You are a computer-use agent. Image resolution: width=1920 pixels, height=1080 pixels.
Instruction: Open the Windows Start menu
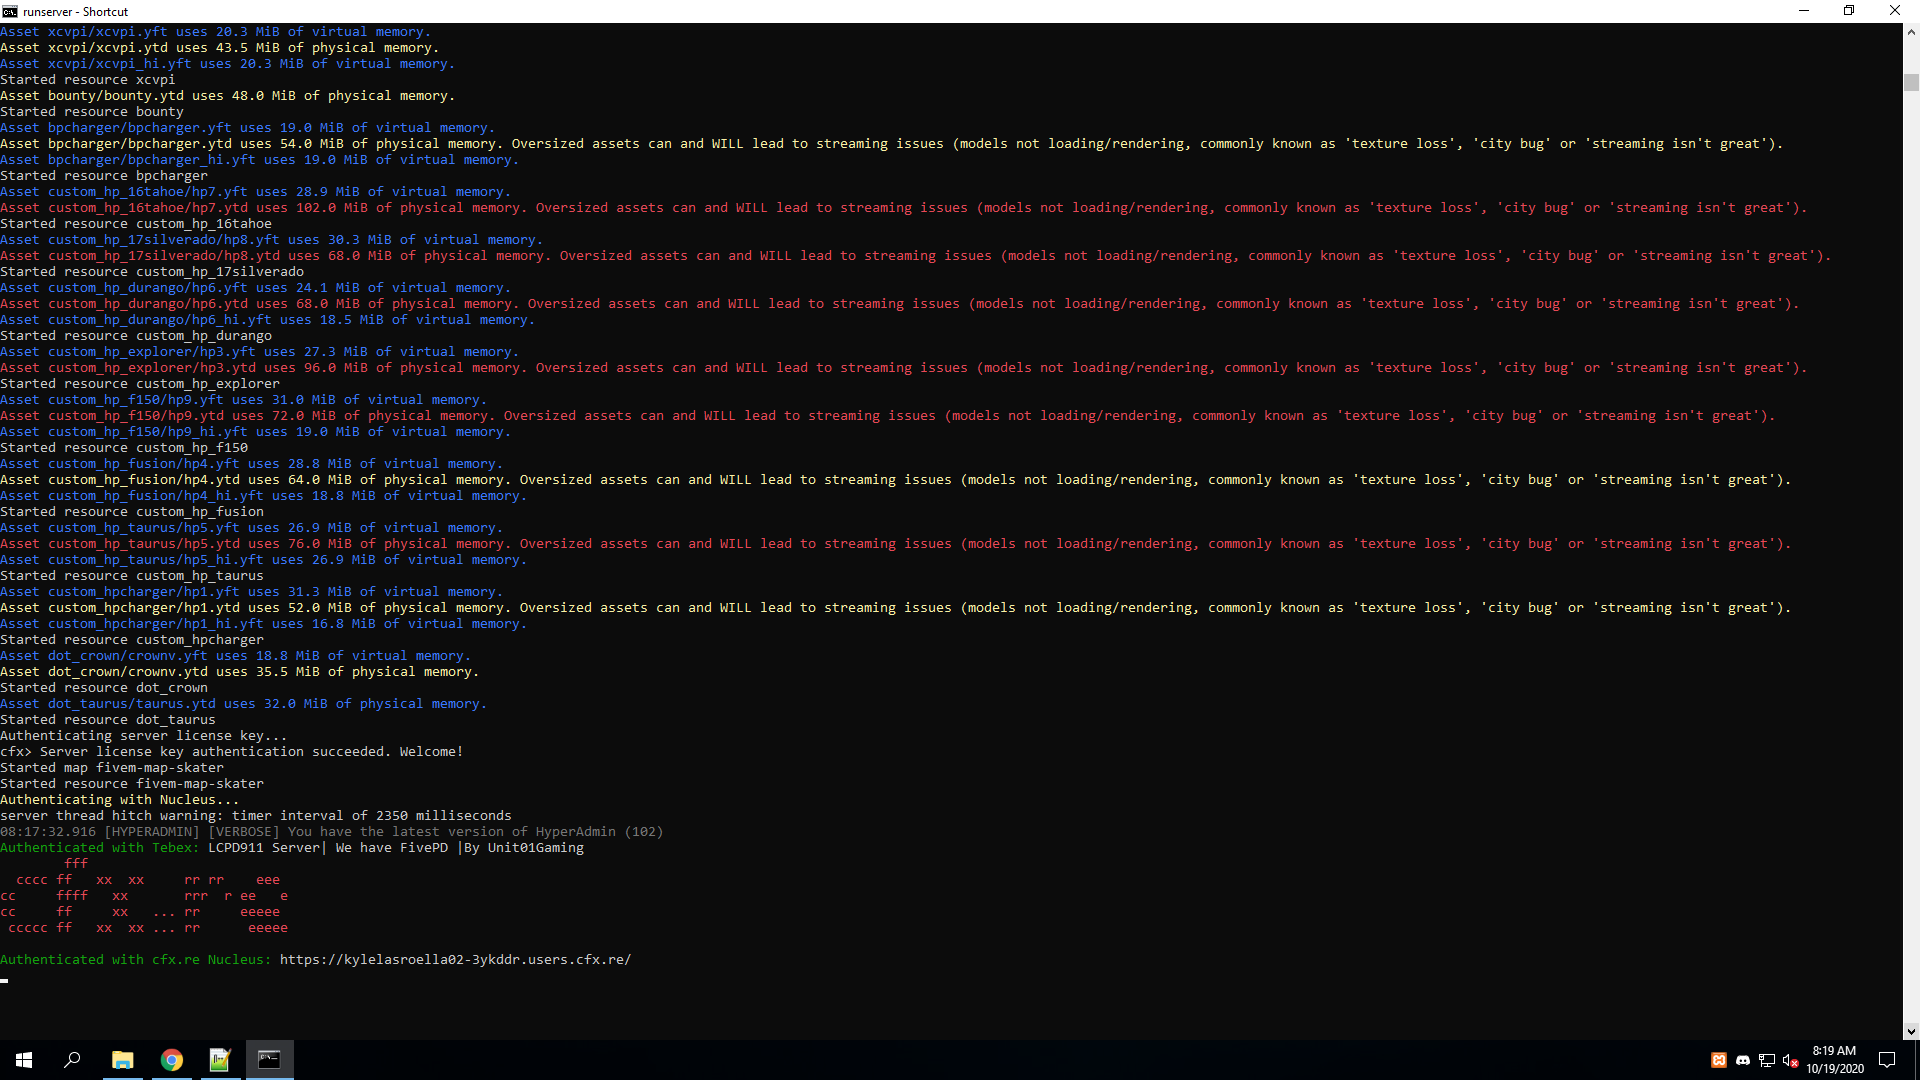(24, 1060)
